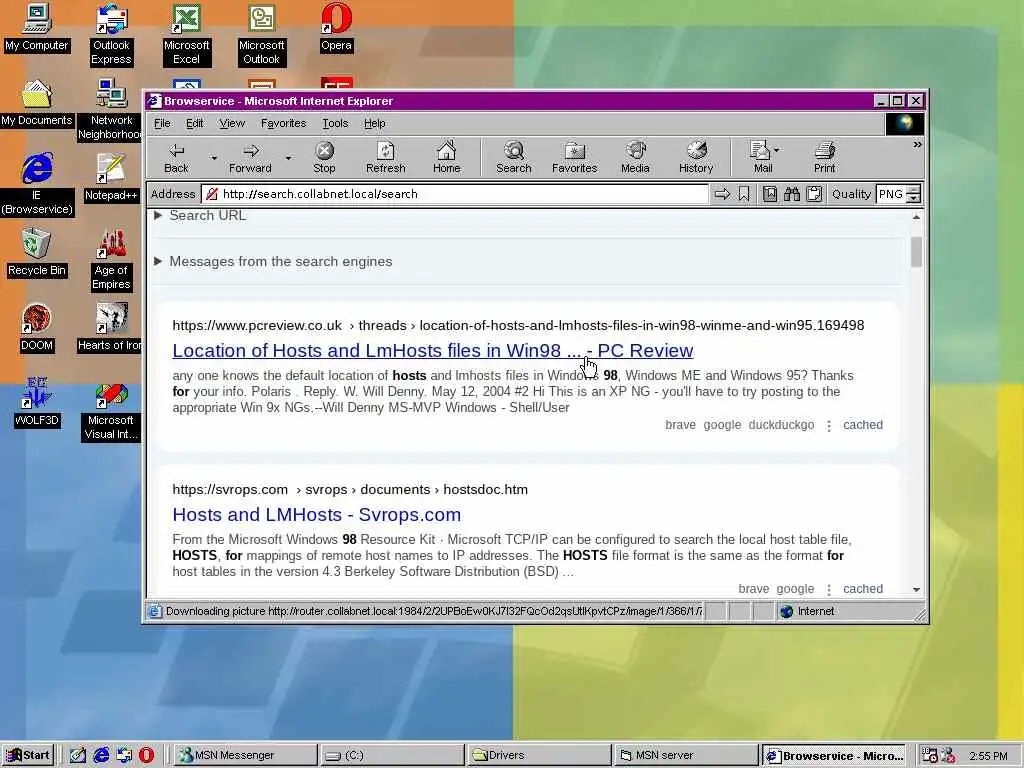
Task: Open cached link for PC Review result
Action: point(863,425)
